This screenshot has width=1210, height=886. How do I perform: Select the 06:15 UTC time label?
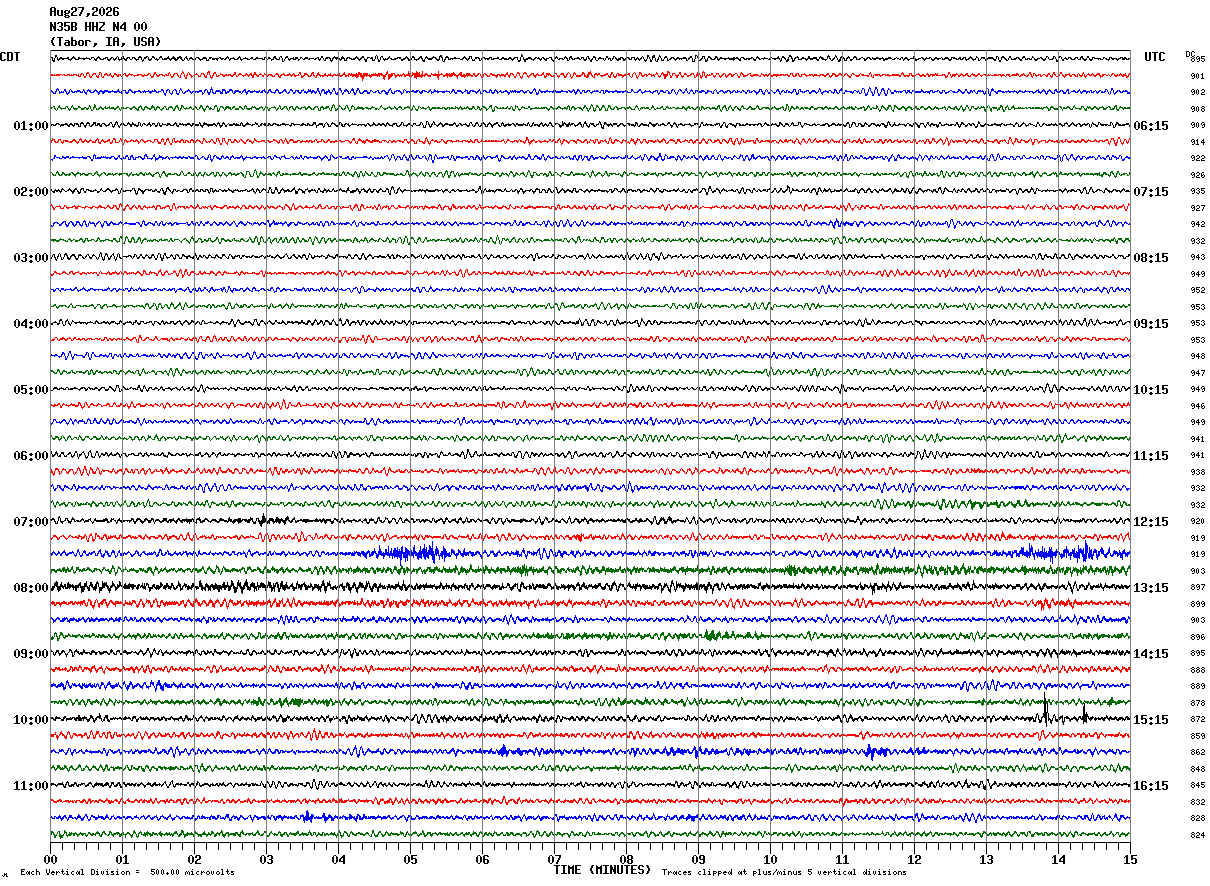coord(1151,126)
